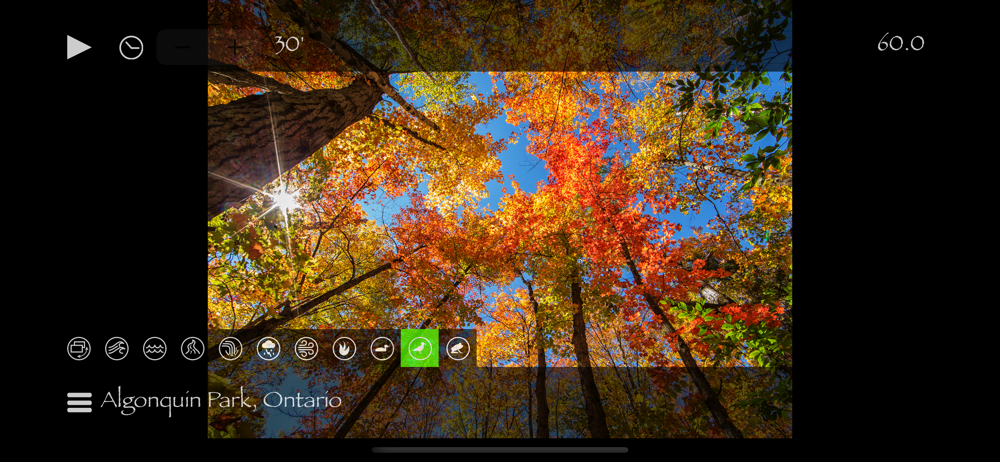Toggle the winding stream sound
This screenshot has width=1000, height=462.
193,348
